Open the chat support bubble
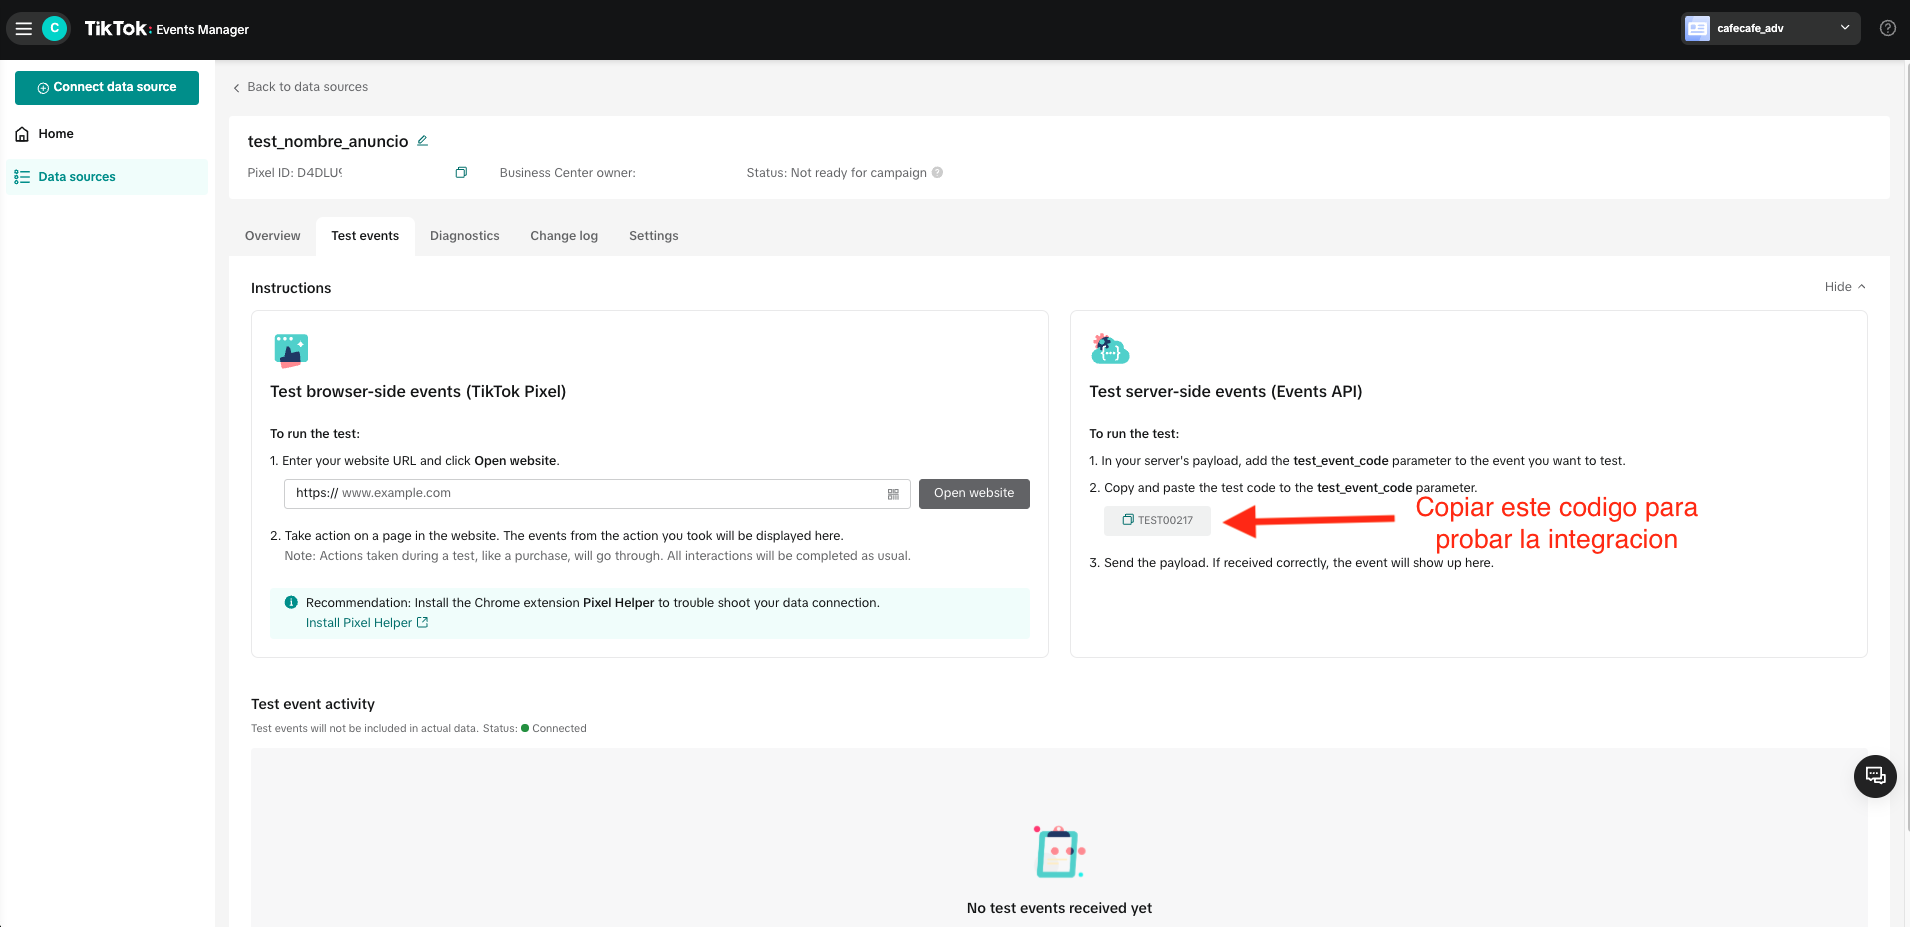Screen dimensions: 1910x927 tap(1875, 776)
